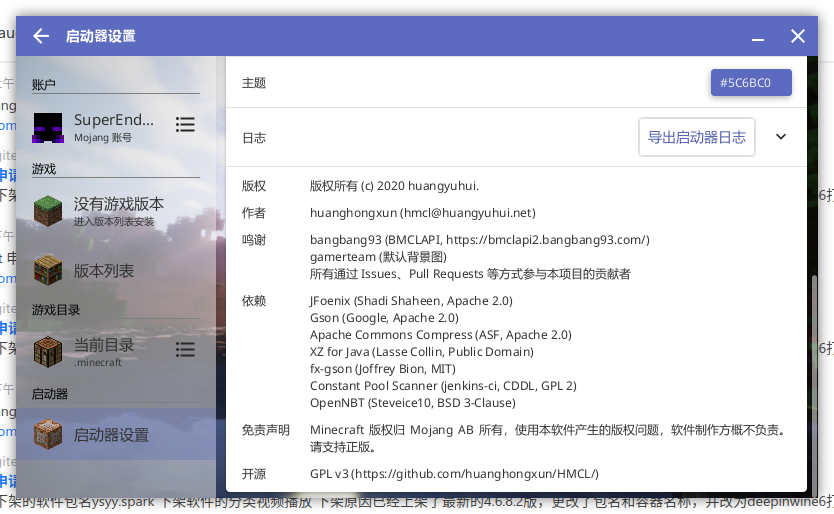Click the back arrow in title bar
This screenshot has height=514, width=834.
click(41, 36)
